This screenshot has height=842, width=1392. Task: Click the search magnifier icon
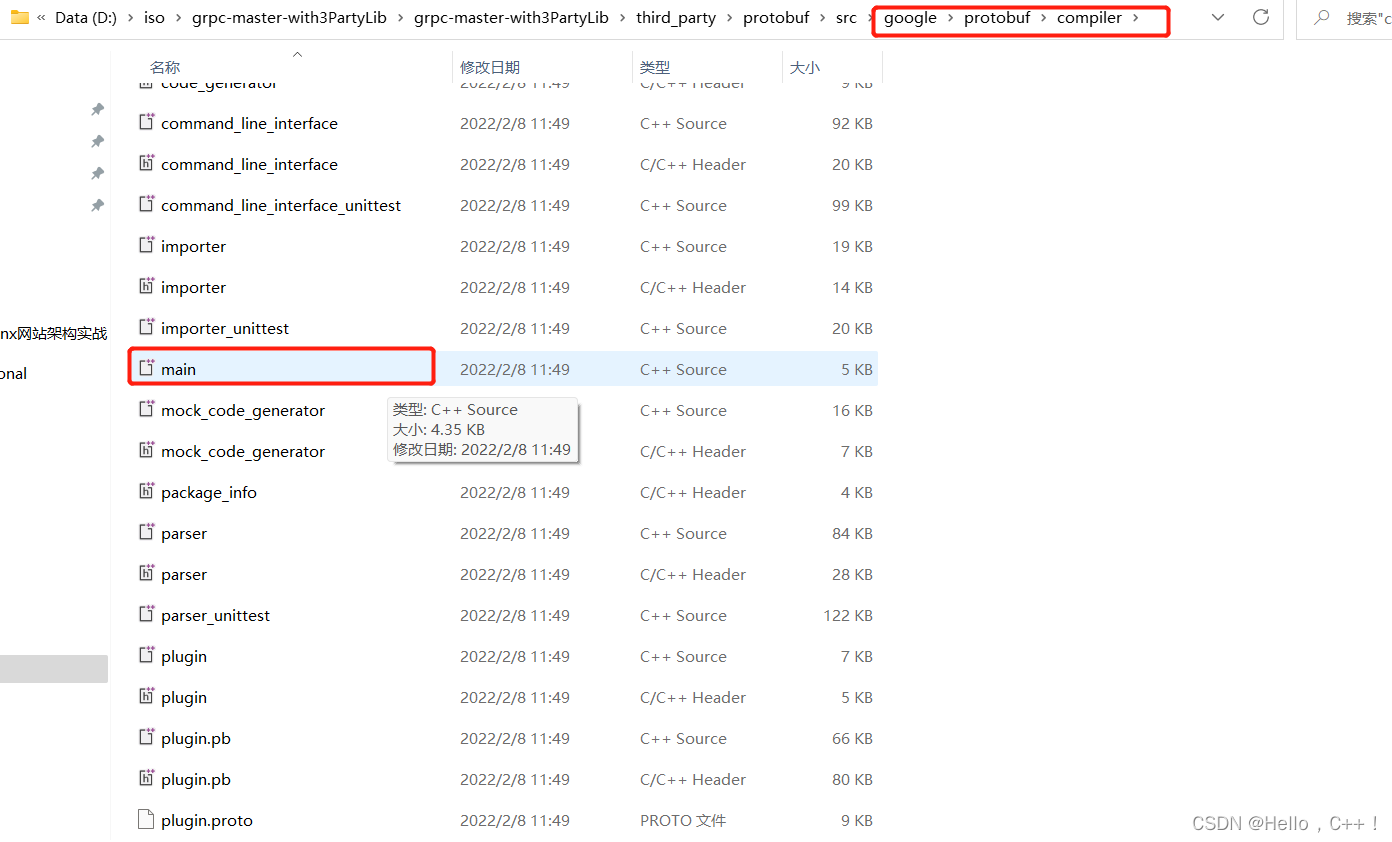coord(1322,17)
